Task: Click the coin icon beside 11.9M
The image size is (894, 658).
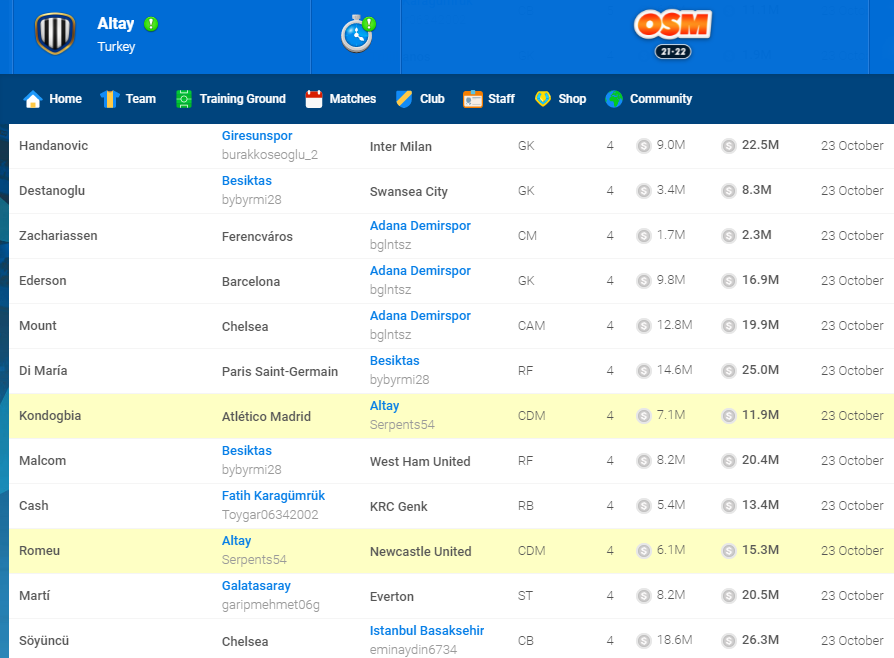Action: click(x=729, y=416)
